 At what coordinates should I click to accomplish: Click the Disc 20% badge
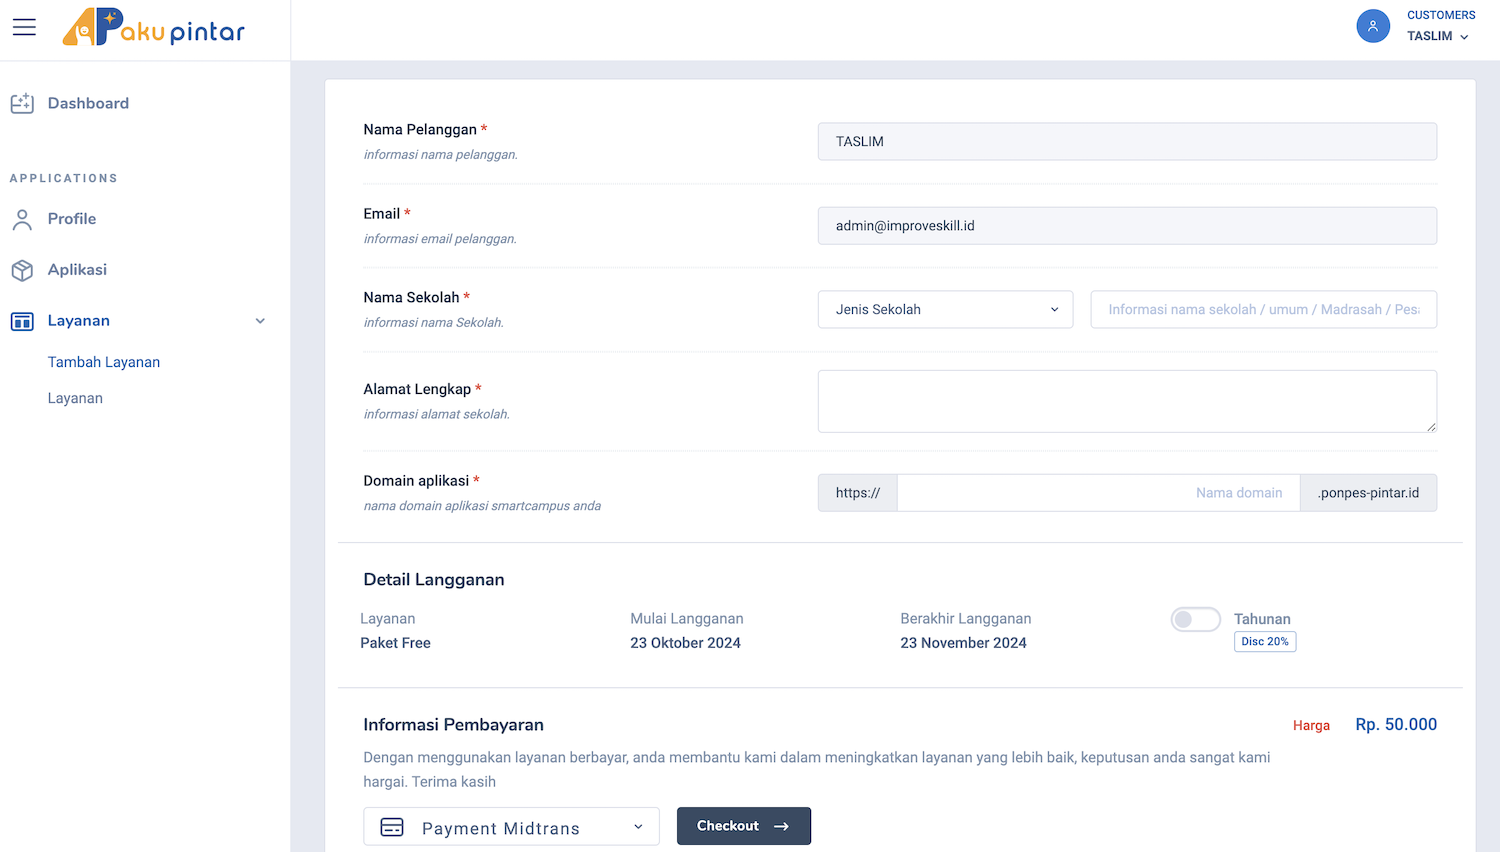(1265, 642)
